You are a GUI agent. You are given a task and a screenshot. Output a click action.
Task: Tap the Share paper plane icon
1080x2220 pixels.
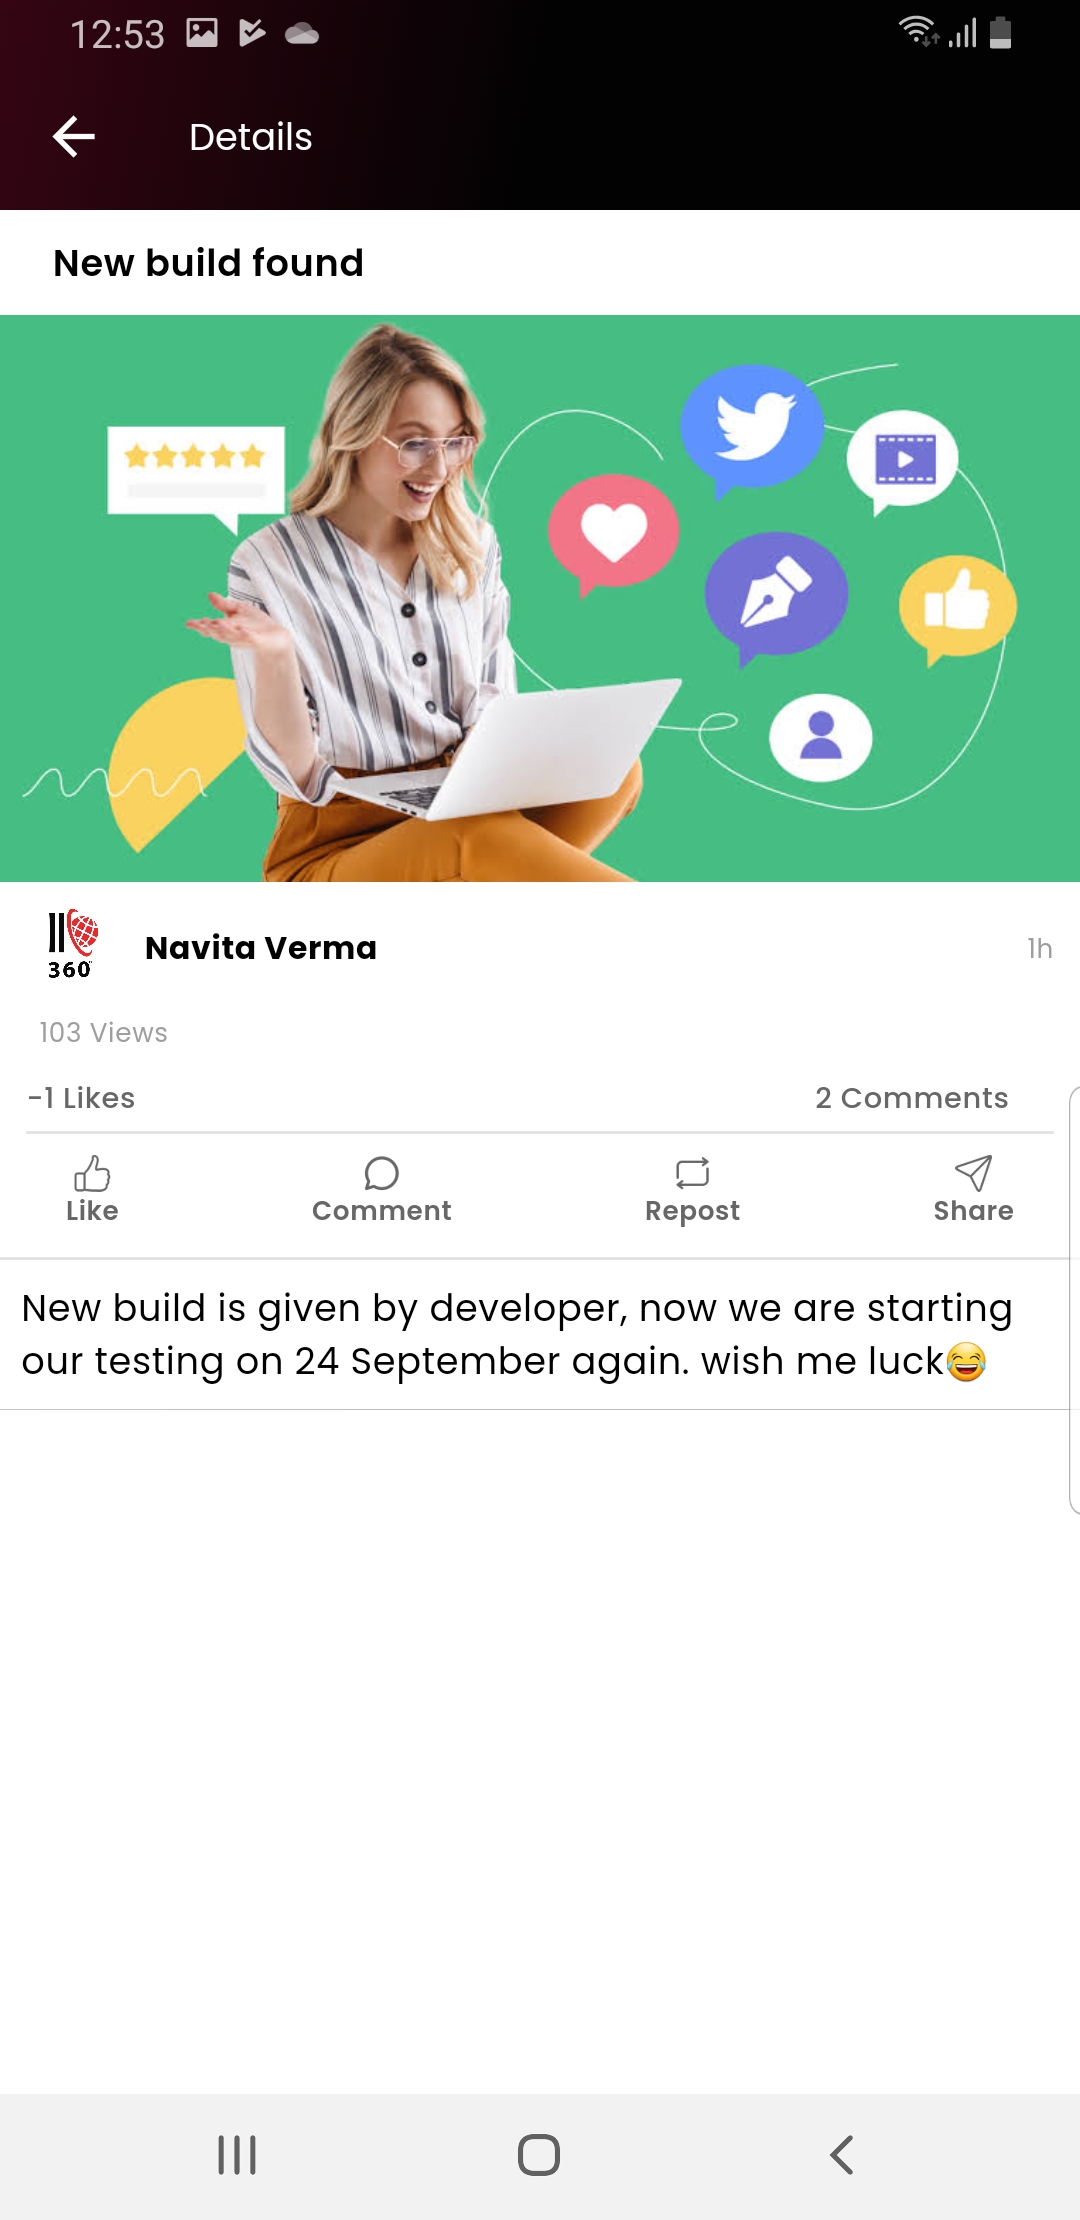tap(973, 1173)
